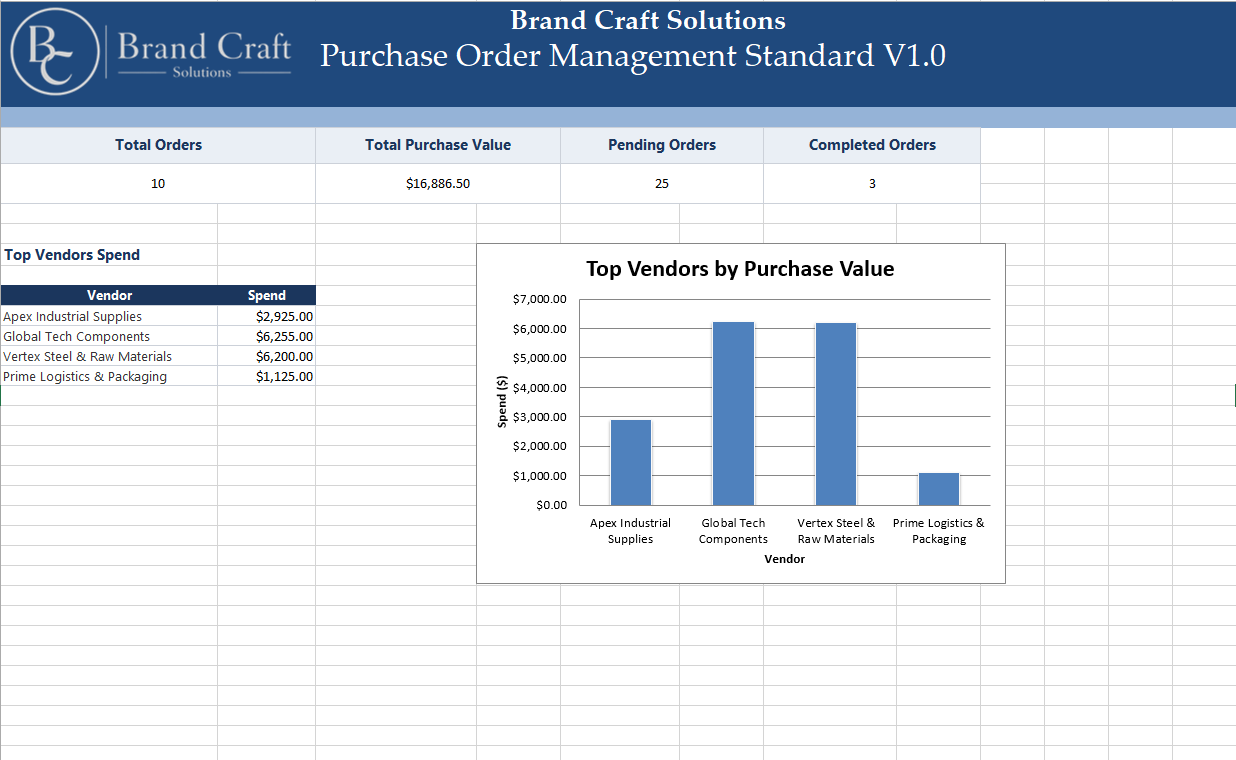Click the $4,000.00 axis label
The width and height of the screenshot is (1236, 760).
point(540,388)
